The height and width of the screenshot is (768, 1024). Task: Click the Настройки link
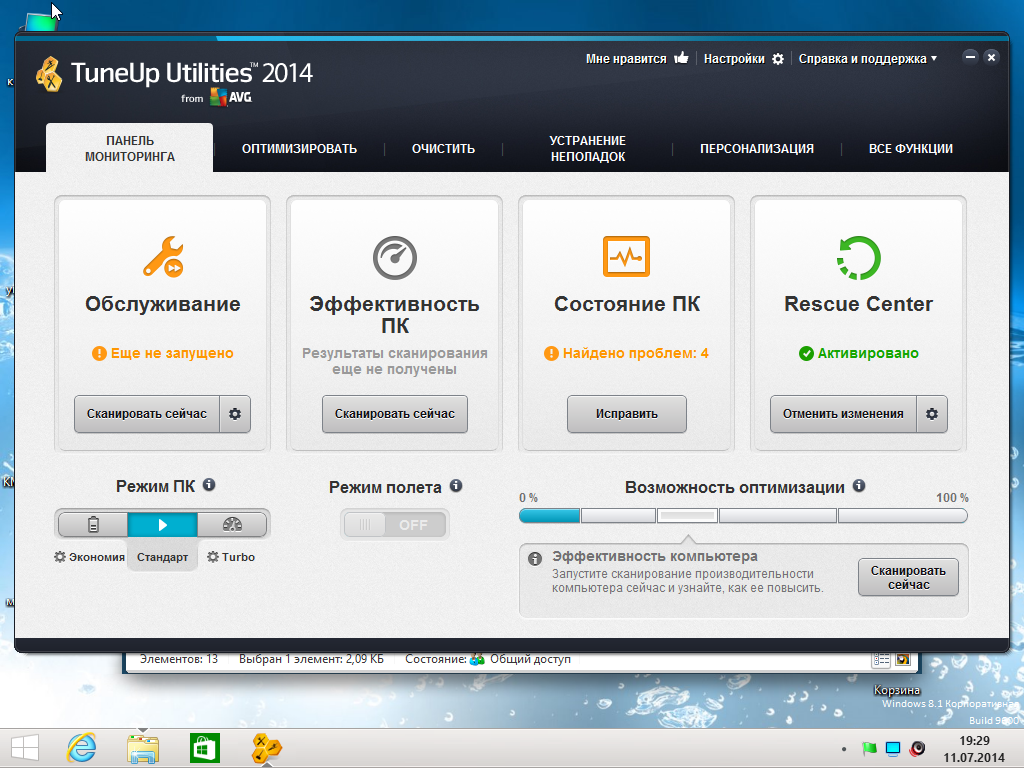[734, 59]
